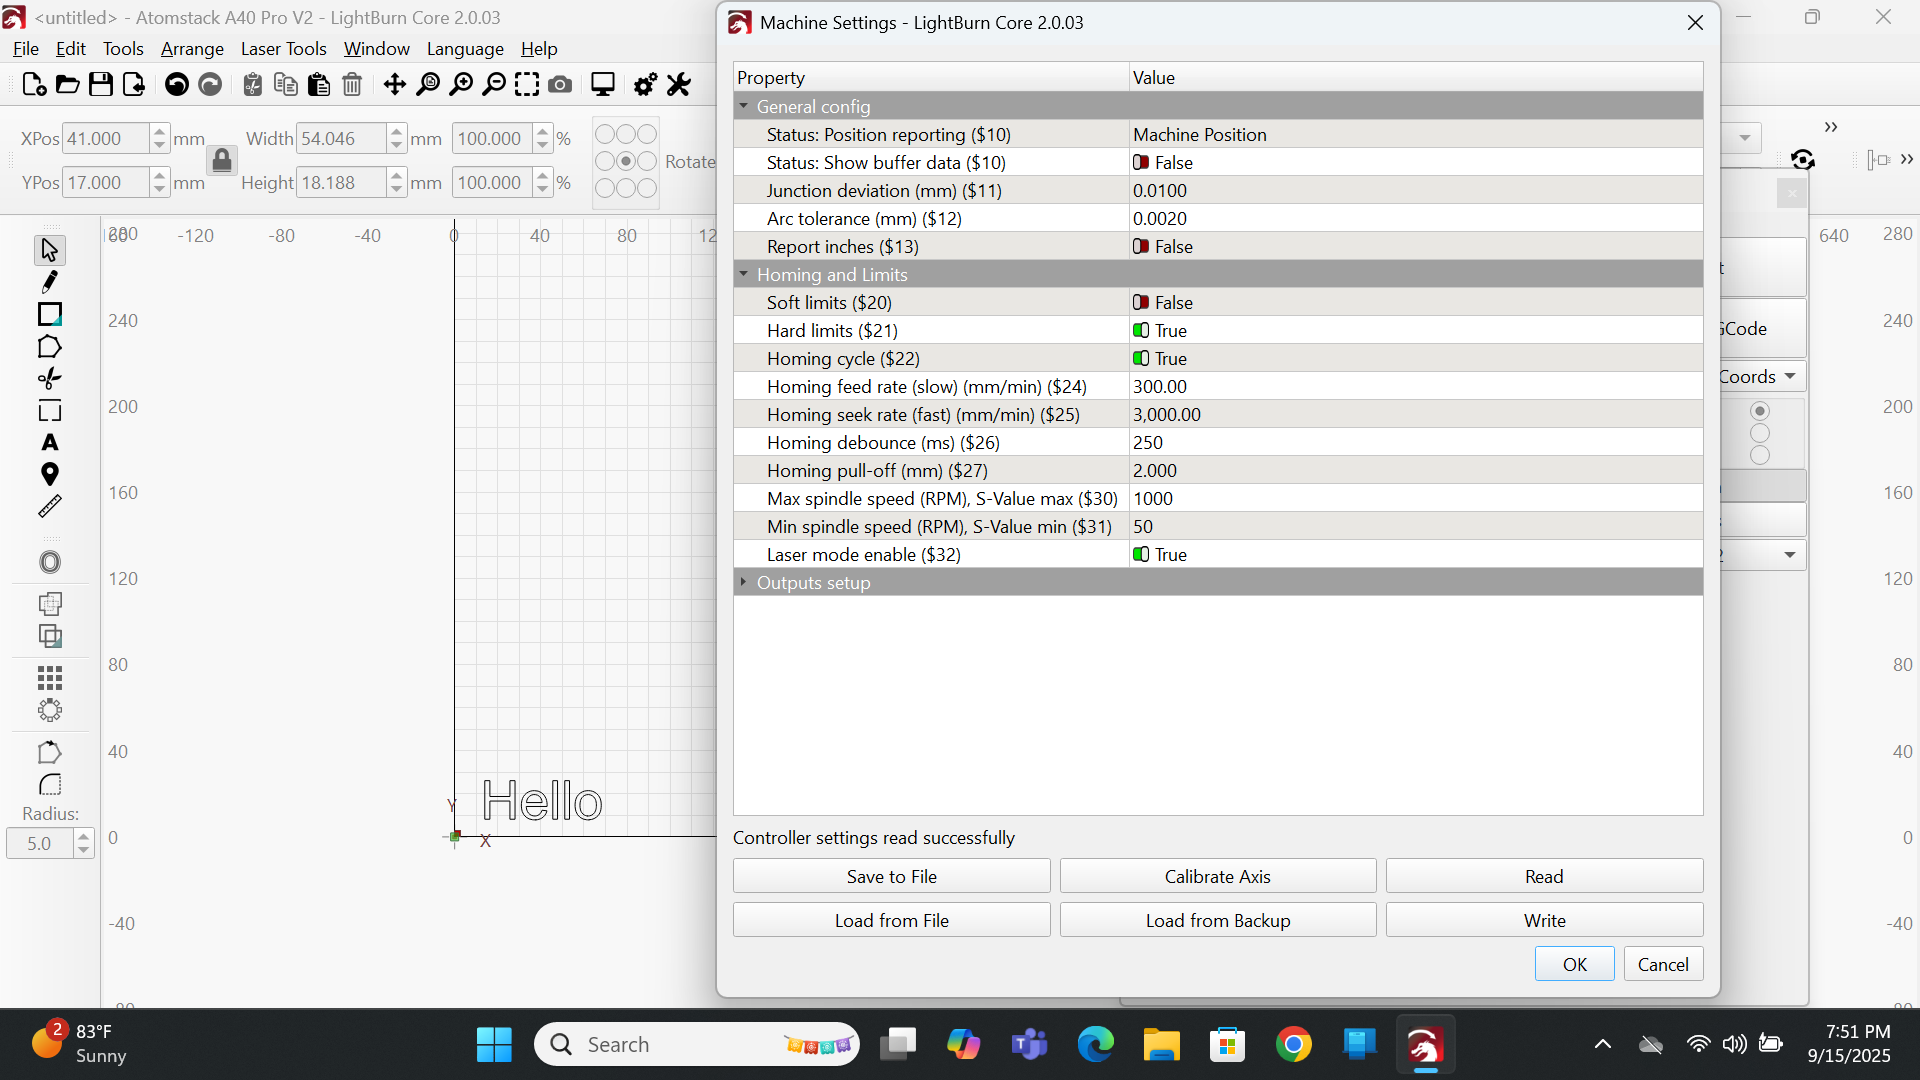Click the Write button
1920x1080 pixels.
[1544, 921]
